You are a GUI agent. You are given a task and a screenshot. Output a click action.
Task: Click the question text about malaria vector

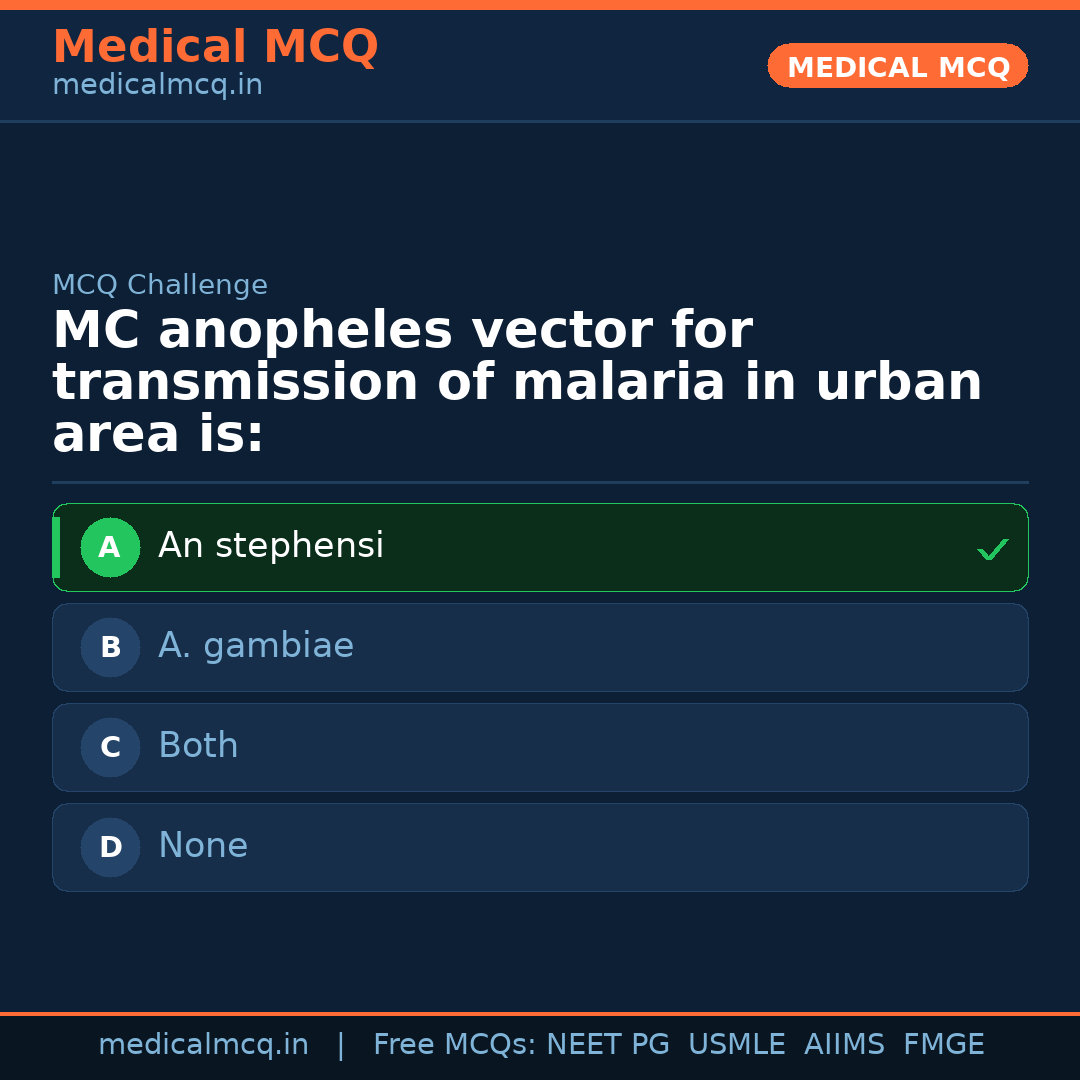pyautogui.click(x=517, y=380)
